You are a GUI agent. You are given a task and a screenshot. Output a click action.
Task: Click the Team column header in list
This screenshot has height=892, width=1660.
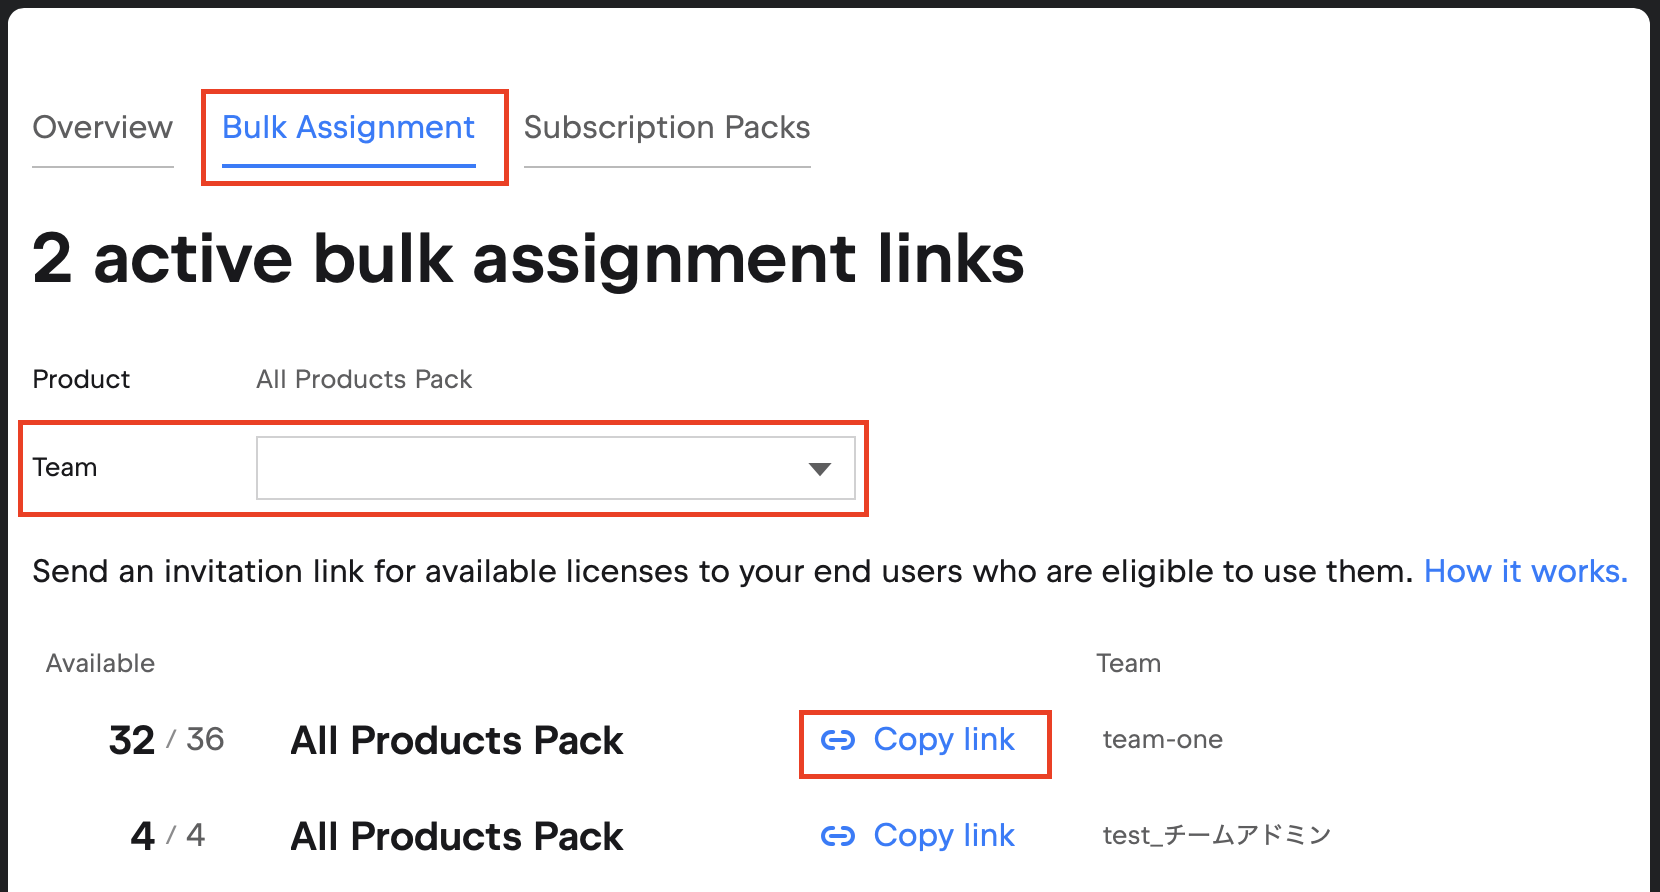coord(1128,663)
